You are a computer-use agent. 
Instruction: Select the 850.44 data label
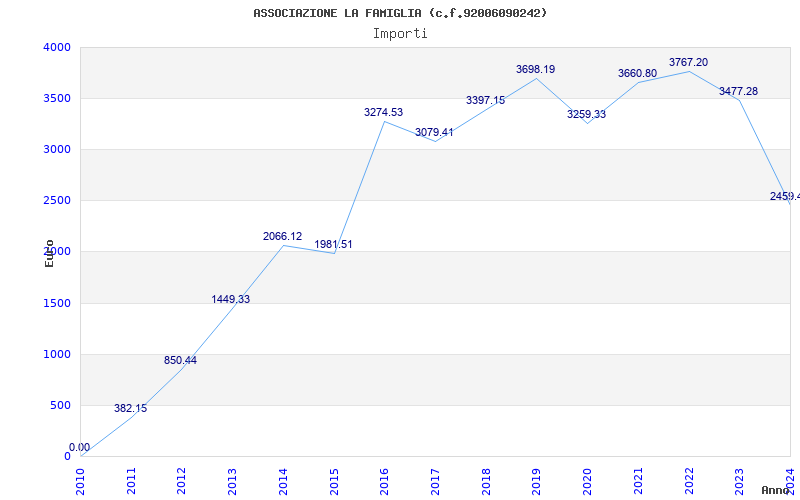pyautogui.click(x=180, y=360)
